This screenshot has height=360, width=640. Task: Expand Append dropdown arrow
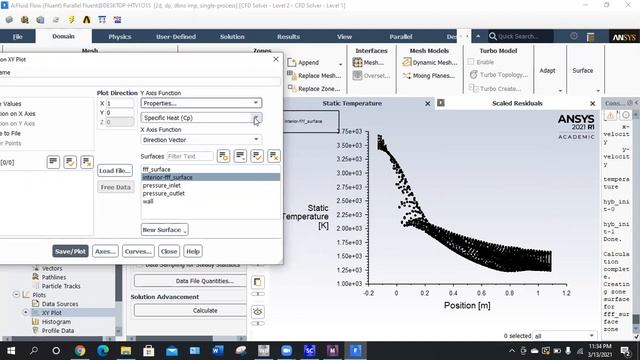tap(340, 64)
